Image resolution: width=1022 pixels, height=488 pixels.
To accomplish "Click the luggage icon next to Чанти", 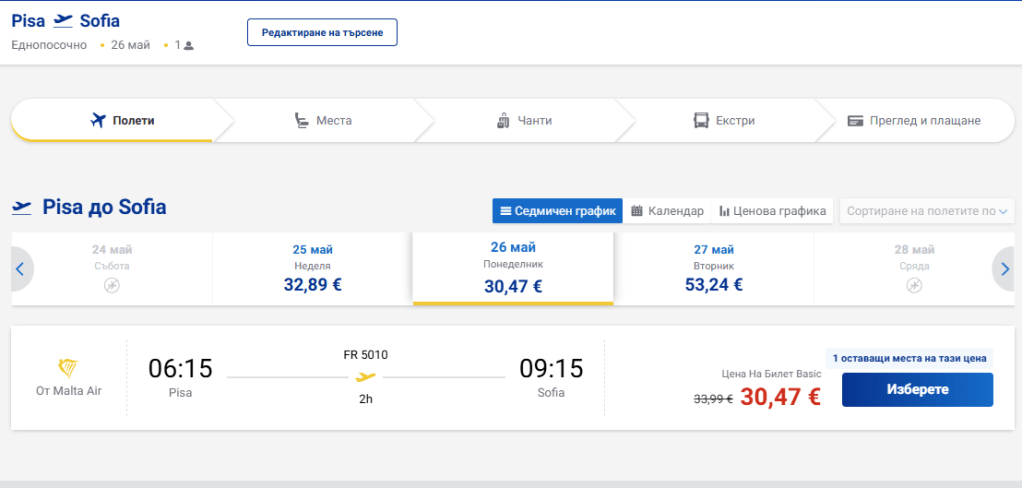I will (503, 121).
